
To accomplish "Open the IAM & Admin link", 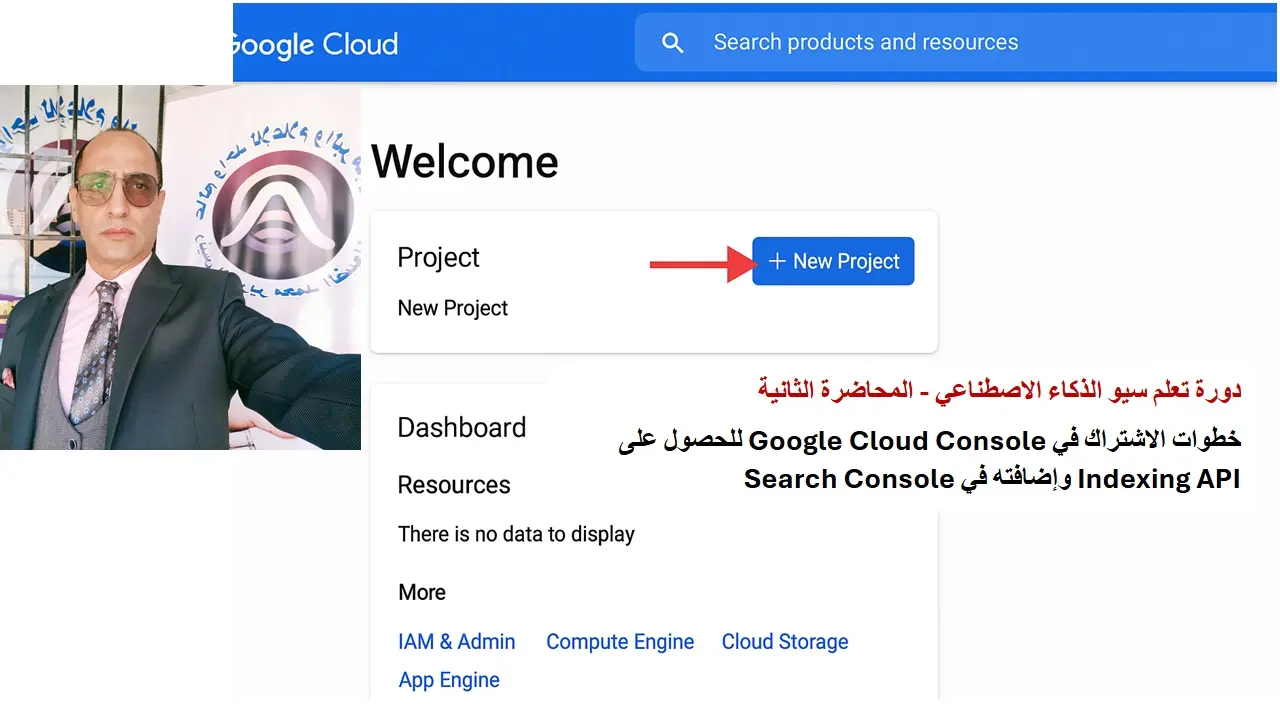I will (456, 642).
